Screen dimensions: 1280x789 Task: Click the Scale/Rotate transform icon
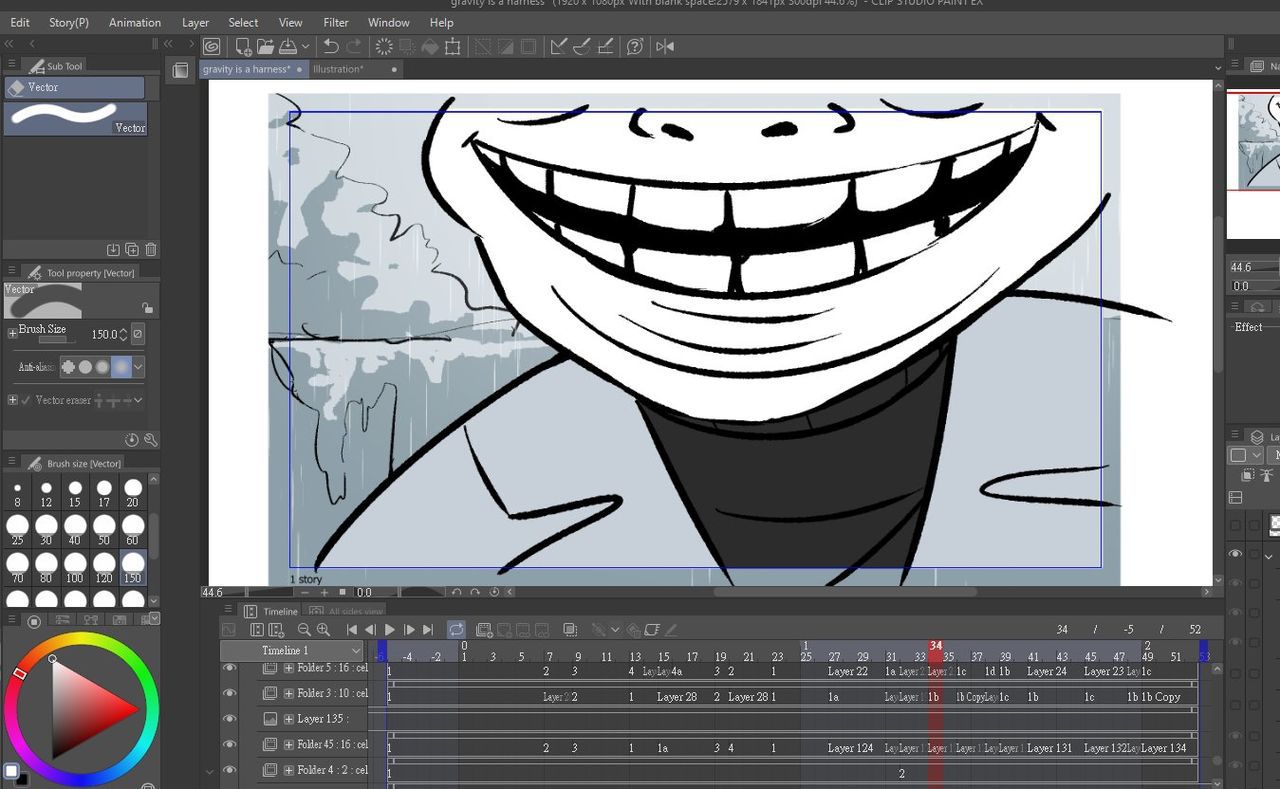(453, 46)
